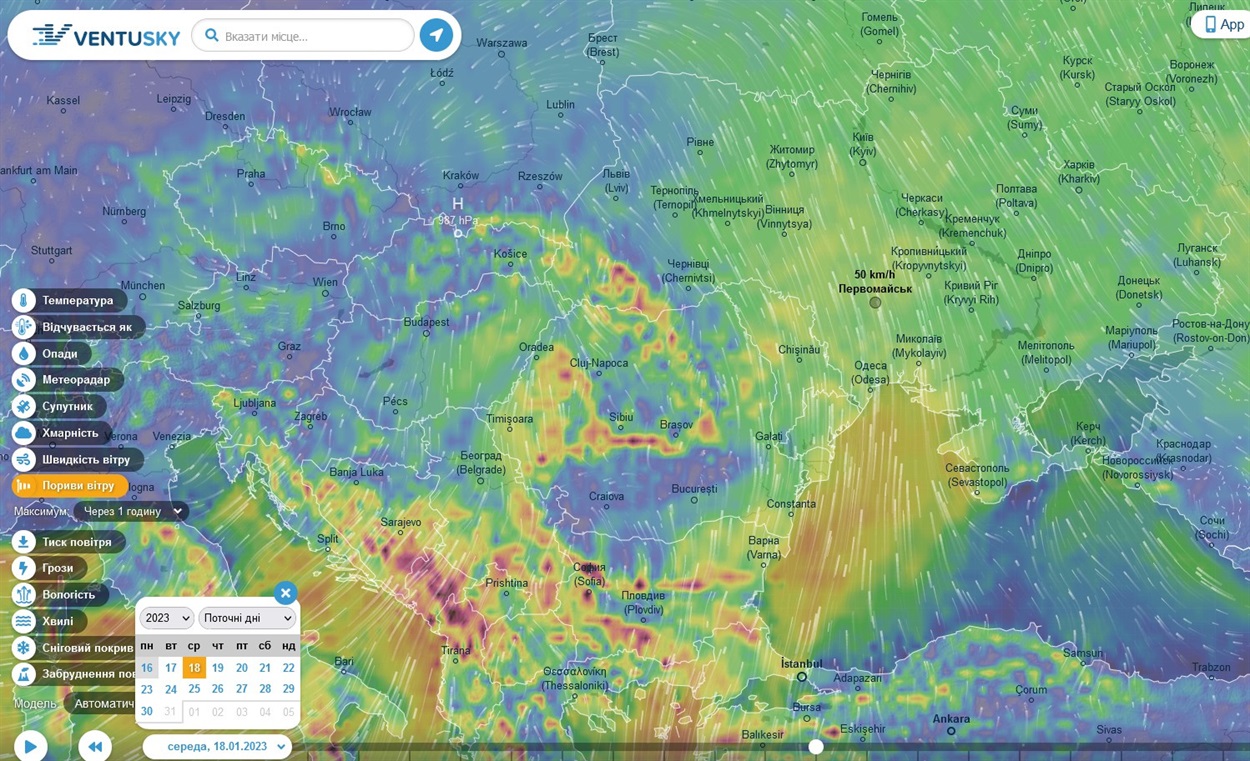The width and height of the screenshot is (1250, 761).
Task: Open the App download button
Action: (1222, 24)
